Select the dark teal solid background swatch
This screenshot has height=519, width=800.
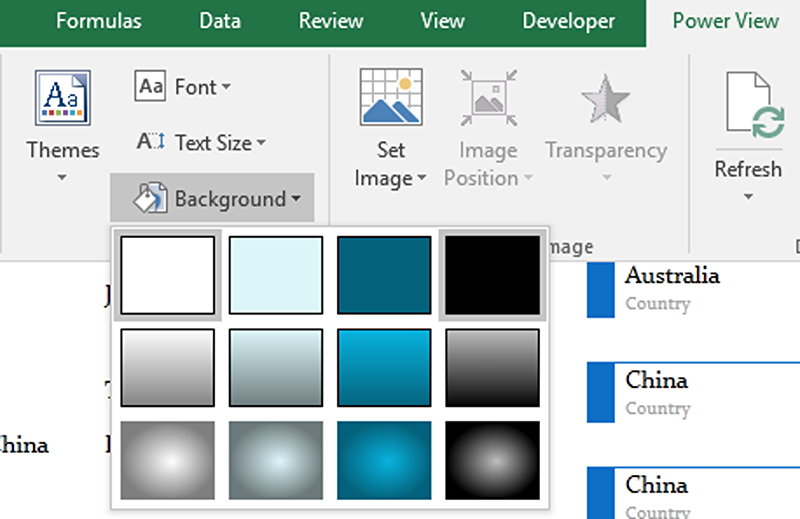pyautogui.click(x=384, y=275)
